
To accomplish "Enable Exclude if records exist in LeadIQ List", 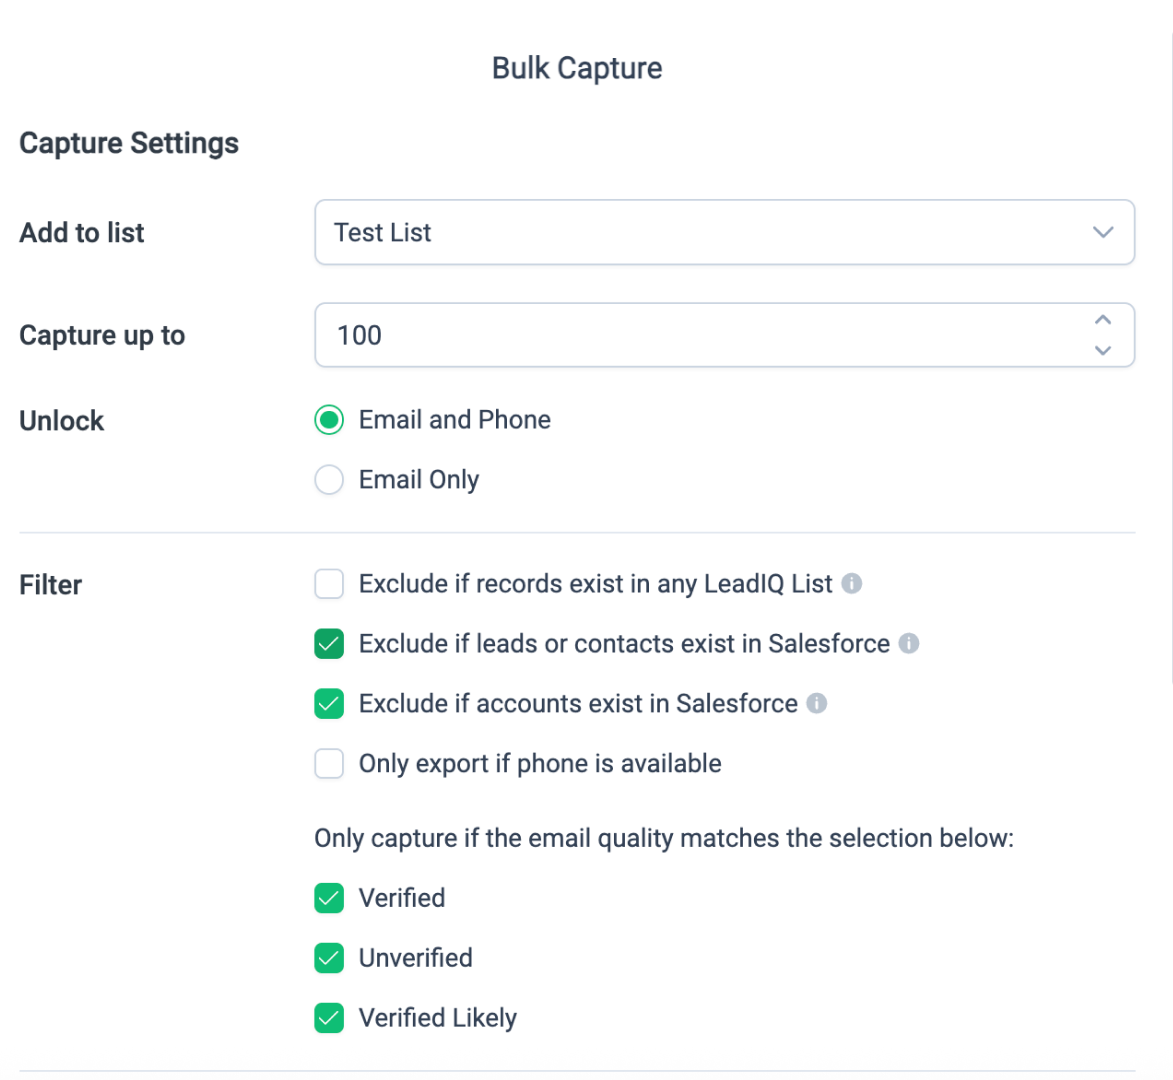I will pyautogui.click(x=329, y=584).
